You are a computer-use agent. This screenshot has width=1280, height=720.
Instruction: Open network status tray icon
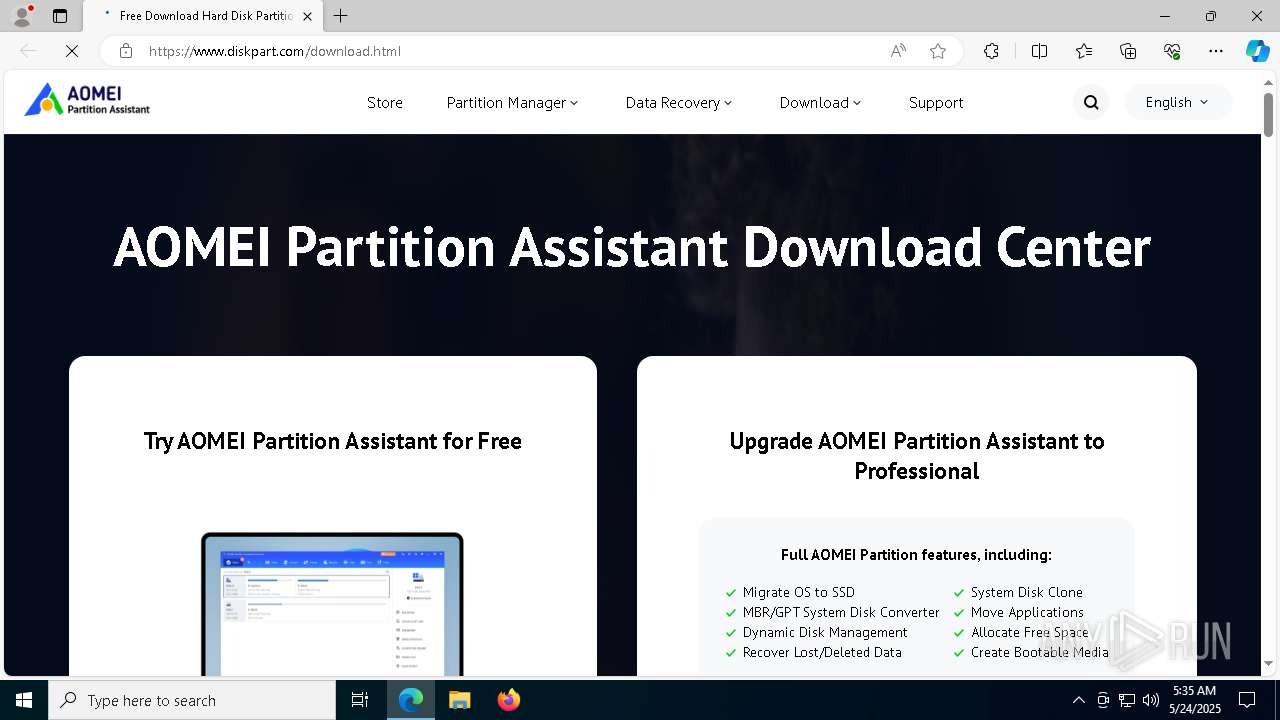pos(1127,700)
